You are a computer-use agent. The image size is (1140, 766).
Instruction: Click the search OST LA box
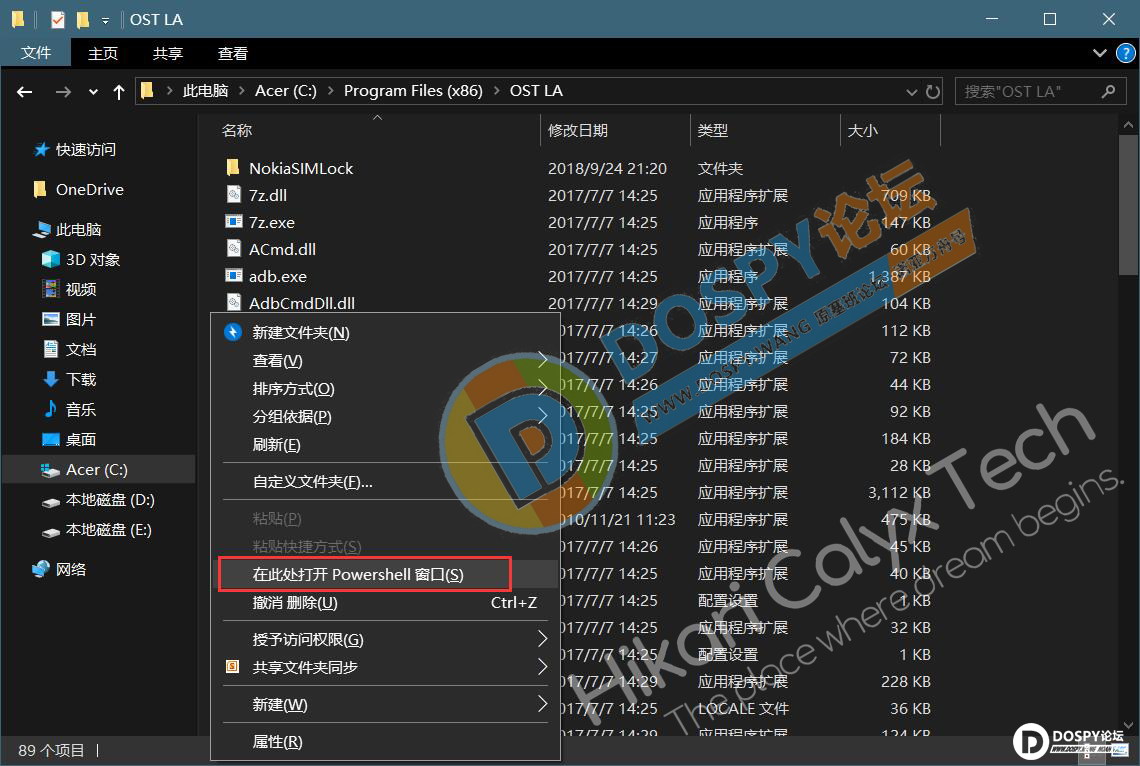point(1028,91)
